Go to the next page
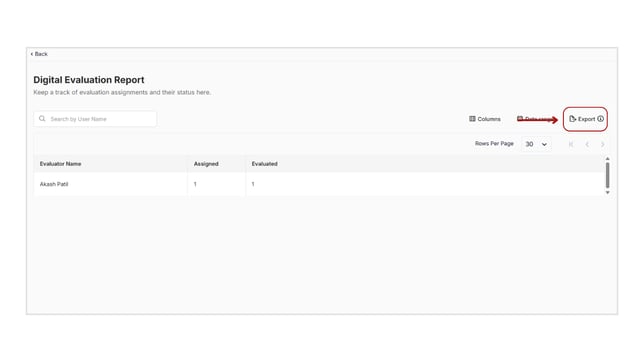Image resolution: width=644 pixels, height=362 pixels. (x=603, y=144)
